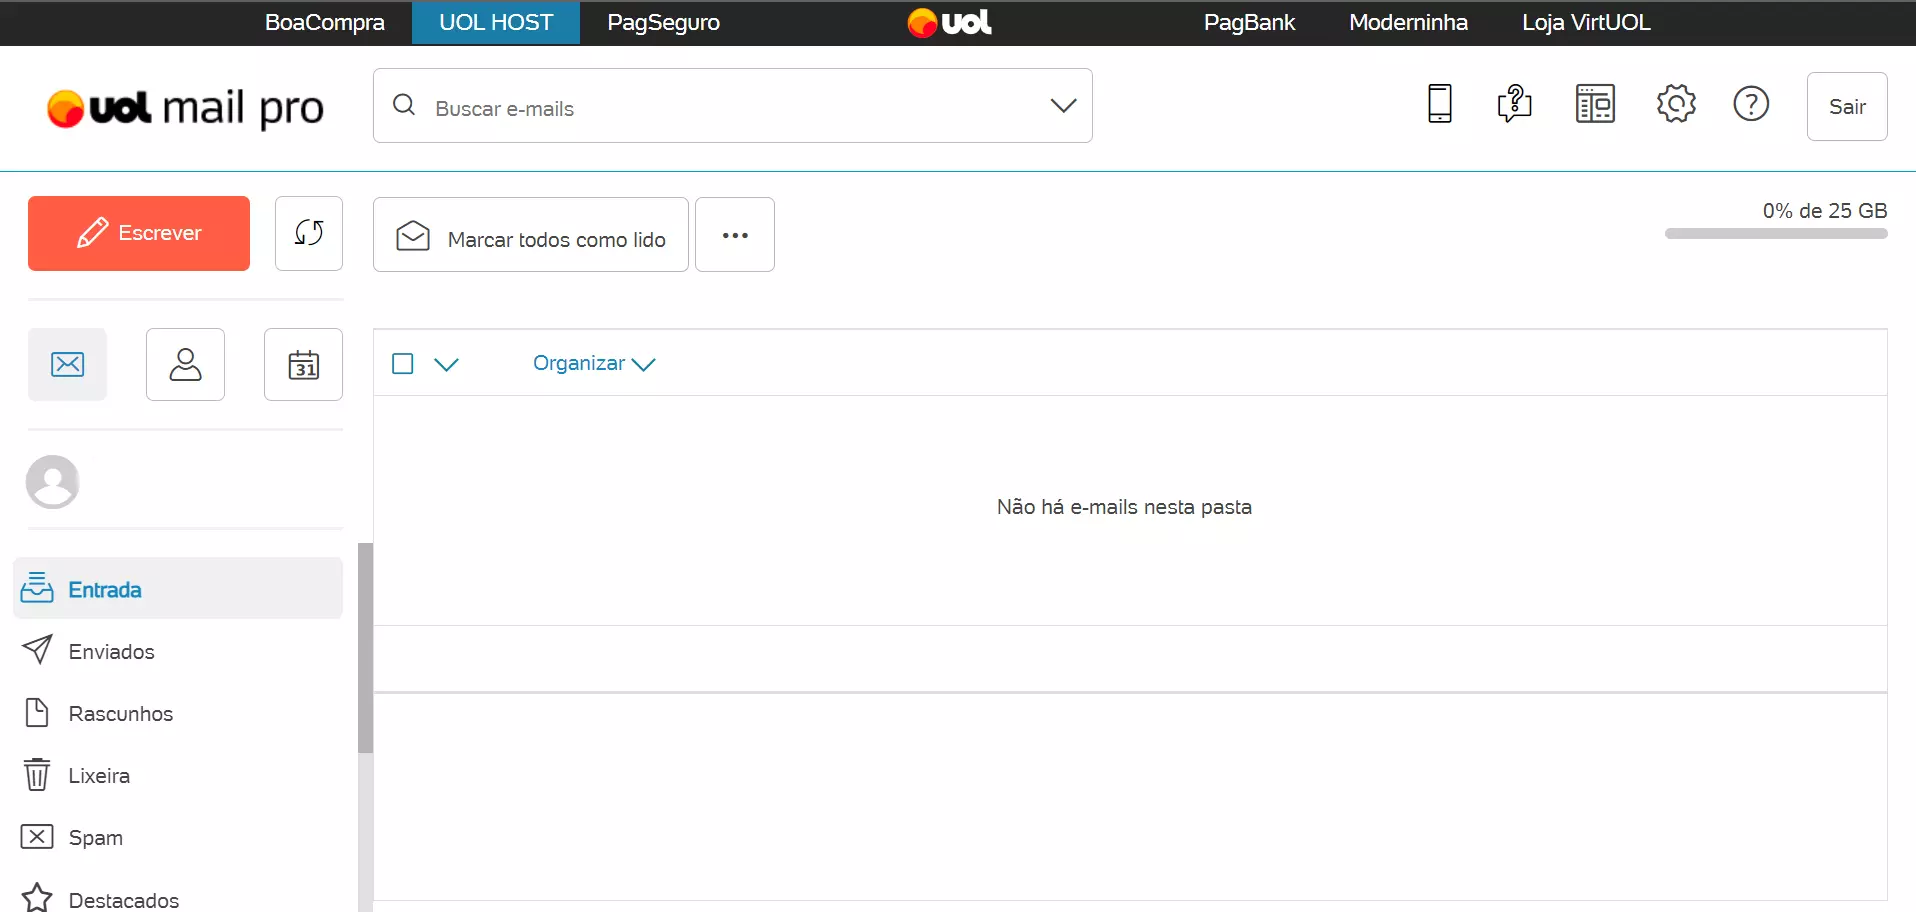Open PagSeguro in the top bar
The height and width of the screenshot is (912, 1916).
(x=663, y=22)
